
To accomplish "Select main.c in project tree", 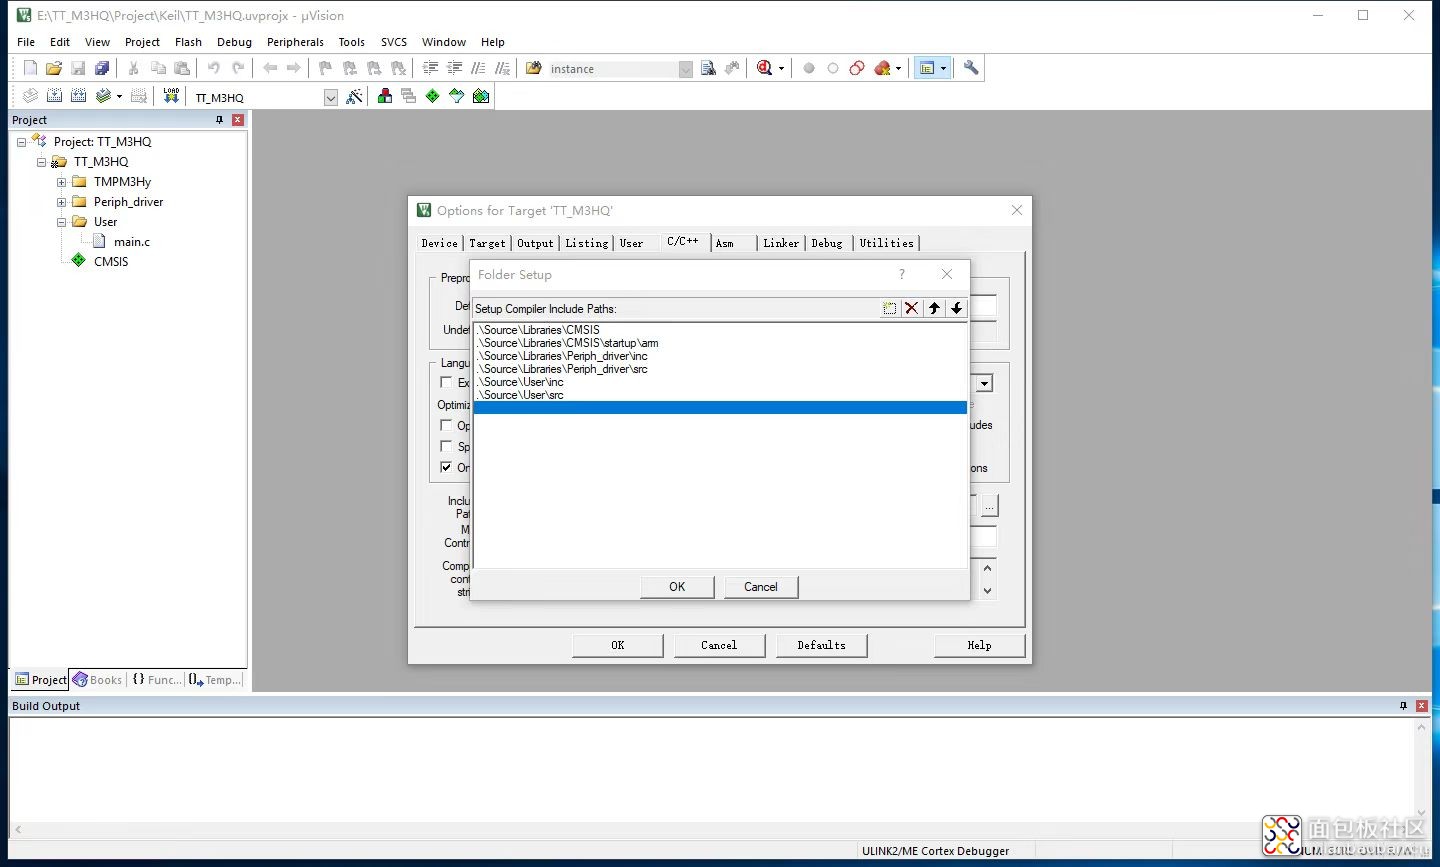I will tap(131, 242).
